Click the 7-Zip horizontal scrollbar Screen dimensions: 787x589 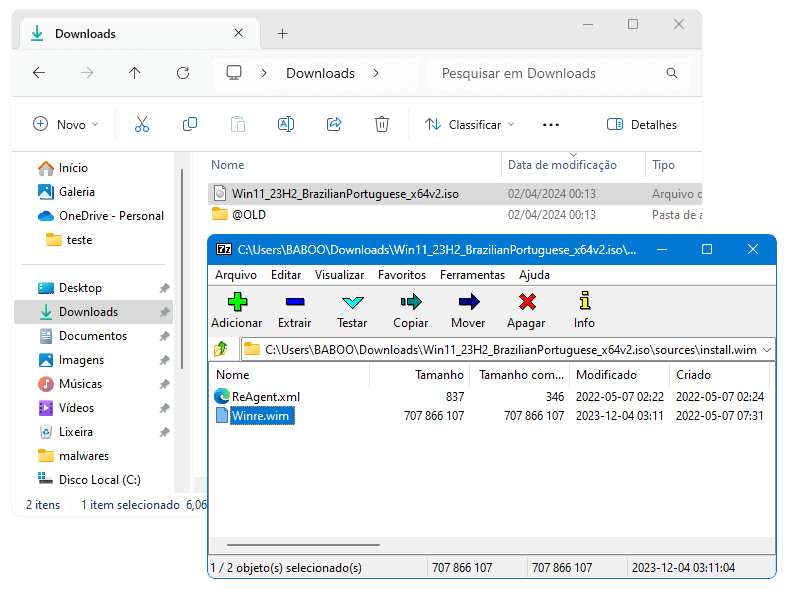pyautogui.click(x=303, y=544)
